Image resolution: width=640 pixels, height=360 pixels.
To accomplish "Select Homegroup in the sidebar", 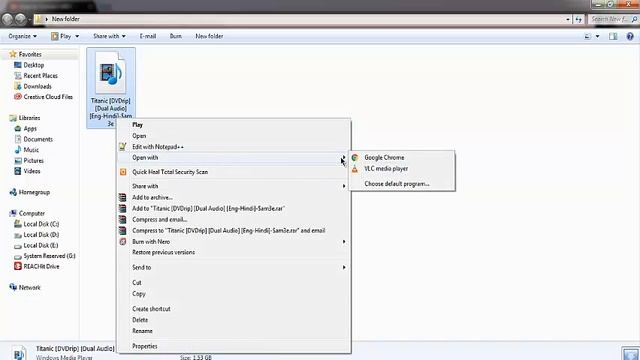I will coord(34,192).
